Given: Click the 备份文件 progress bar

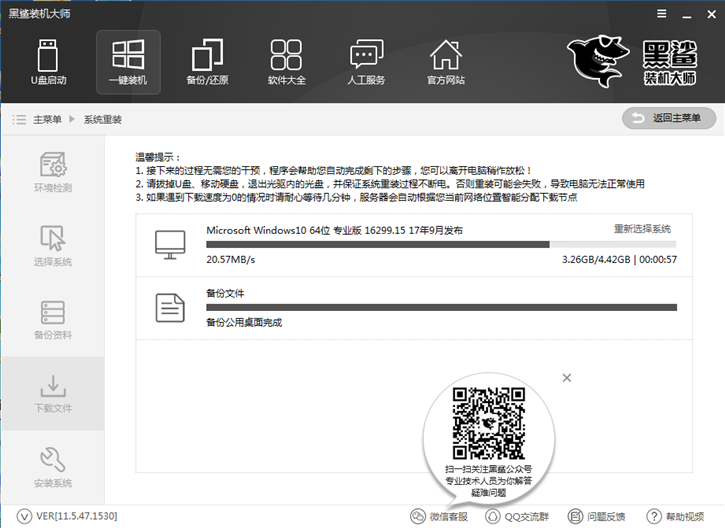Looking at the screenshot, I should 442,307.
